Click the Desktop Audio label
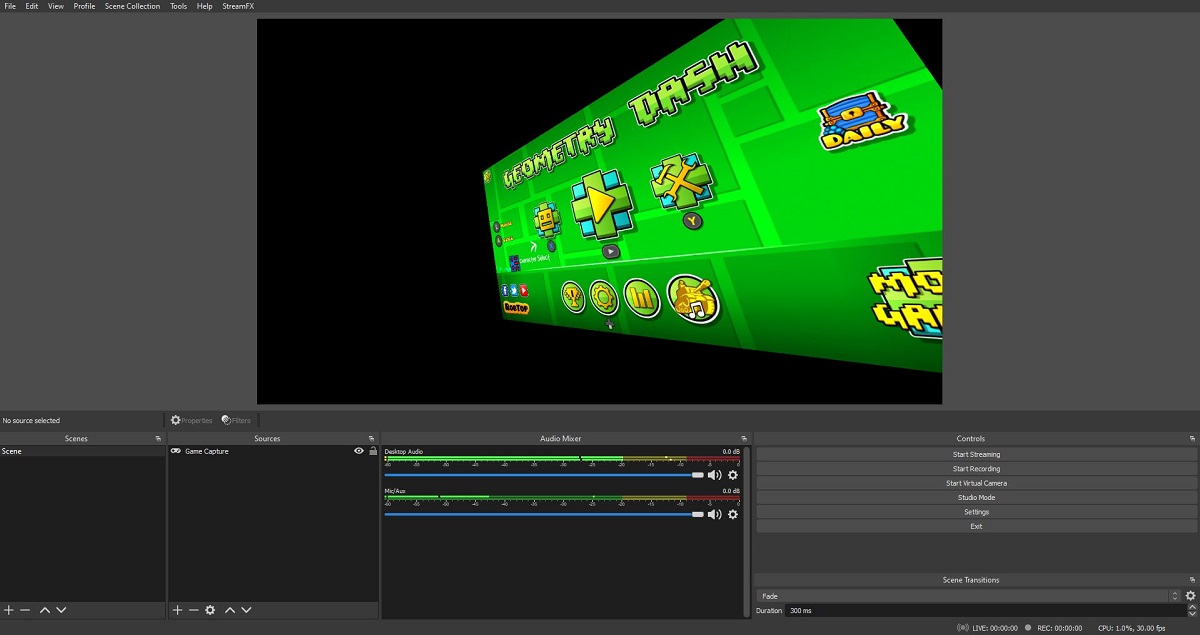 coord(404,452)
